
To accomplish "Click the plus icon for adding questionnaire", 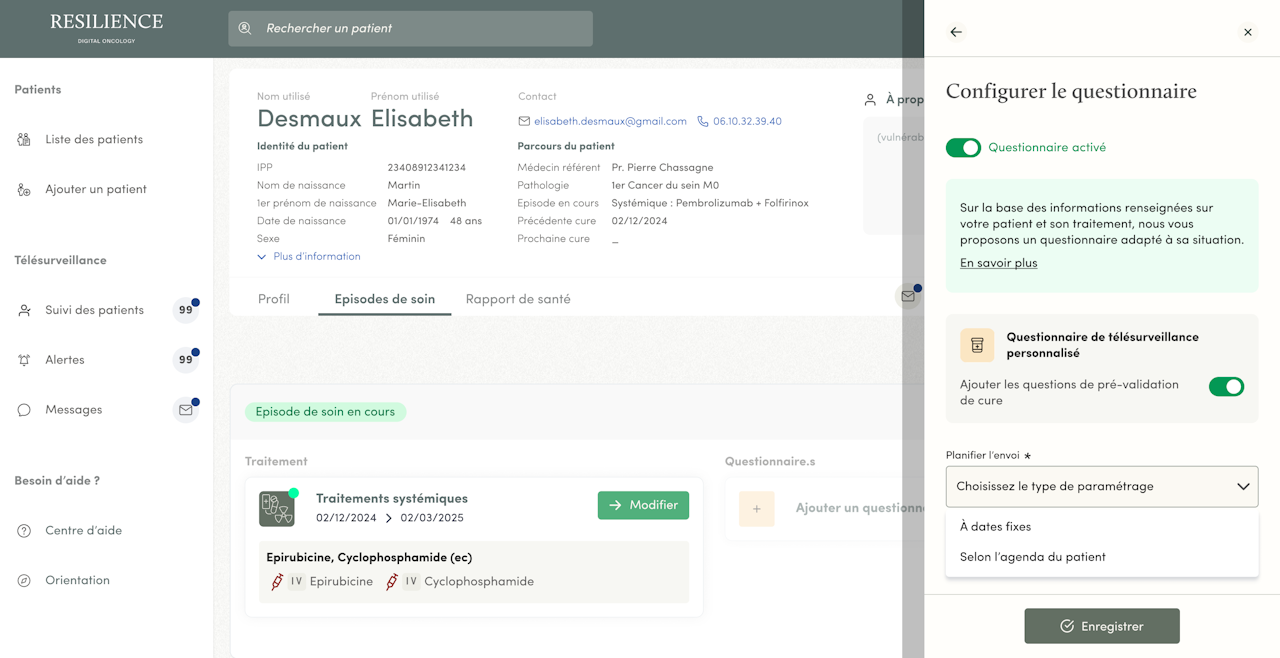I will point(757,509).
